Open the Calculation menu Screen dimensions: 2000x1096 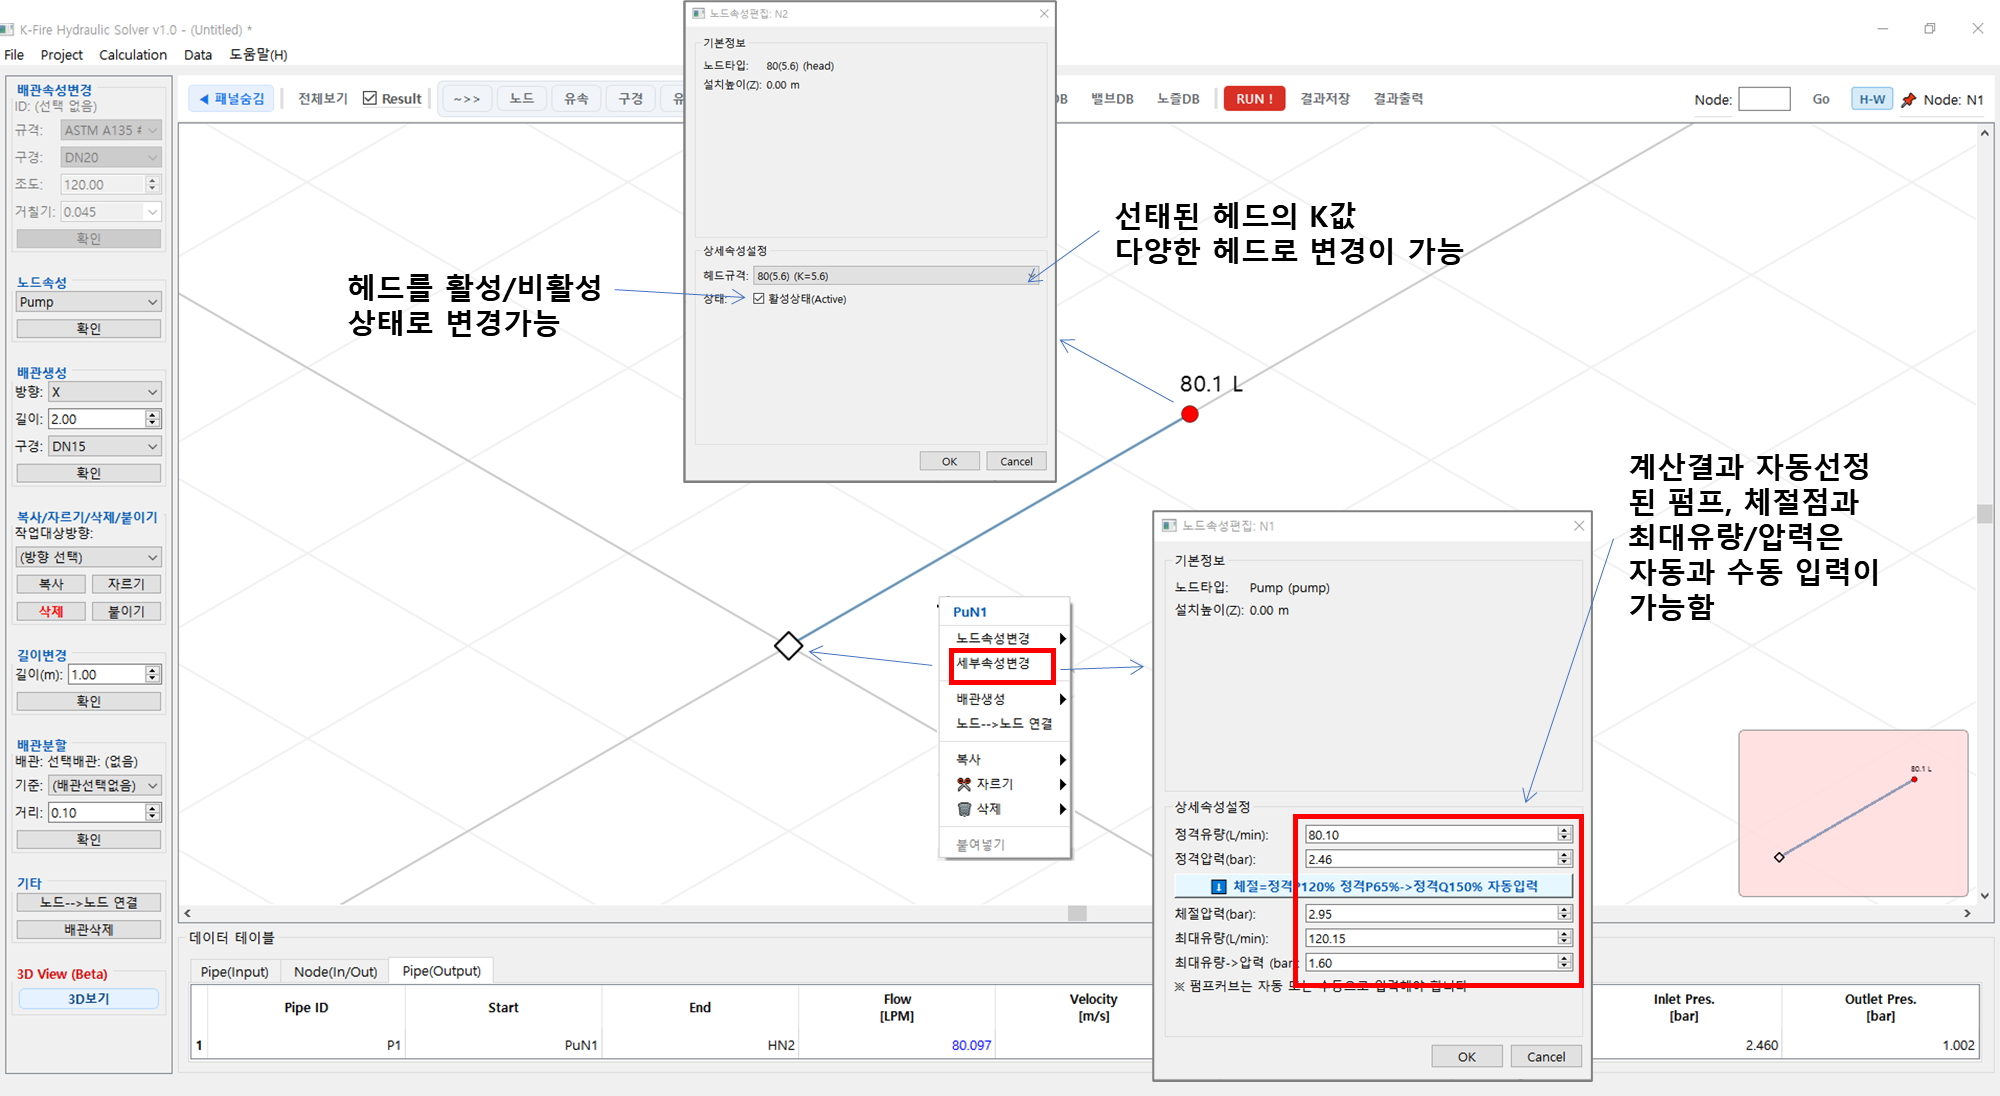(x=133, y=55)
